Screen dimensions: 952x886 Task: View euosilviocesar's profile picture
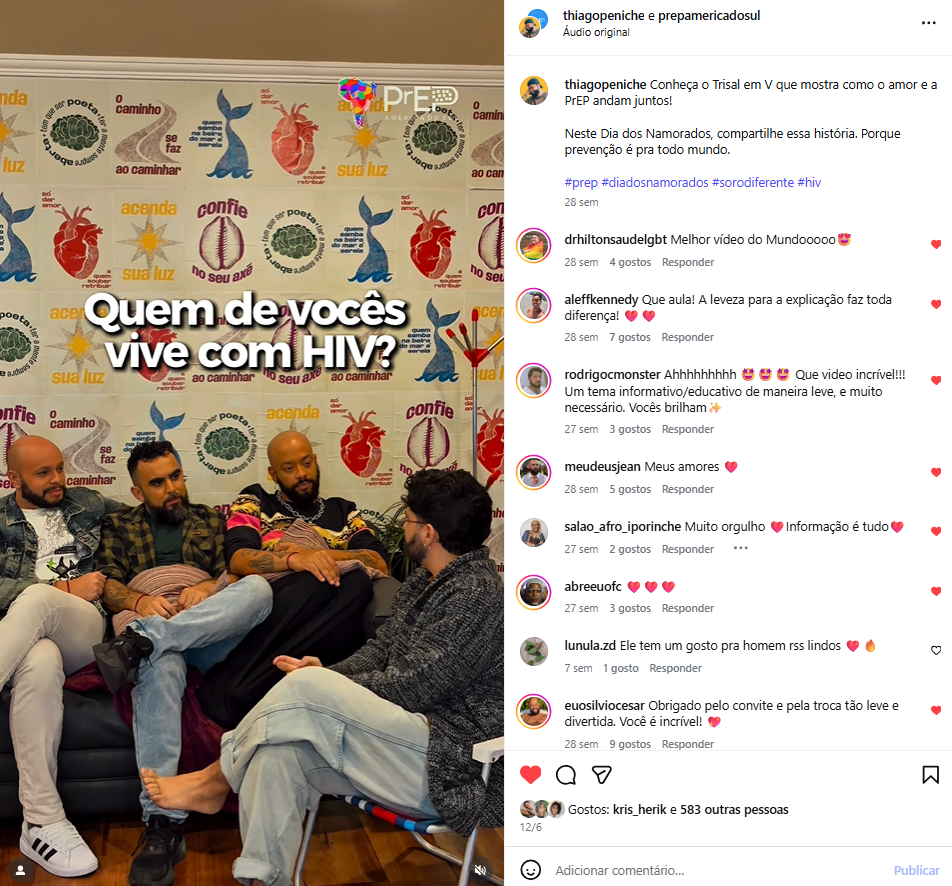pos(534,711)
